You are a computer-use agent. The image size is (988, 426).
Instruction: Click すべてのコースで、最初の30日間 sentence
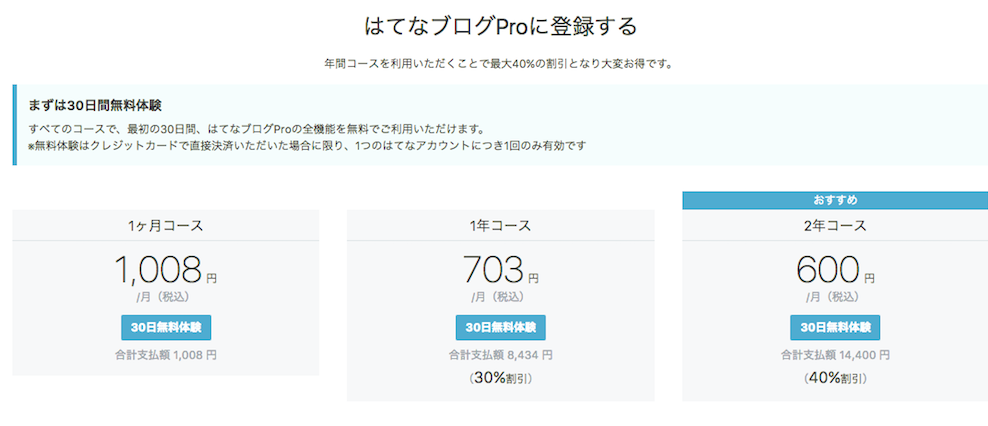(256, 129)
